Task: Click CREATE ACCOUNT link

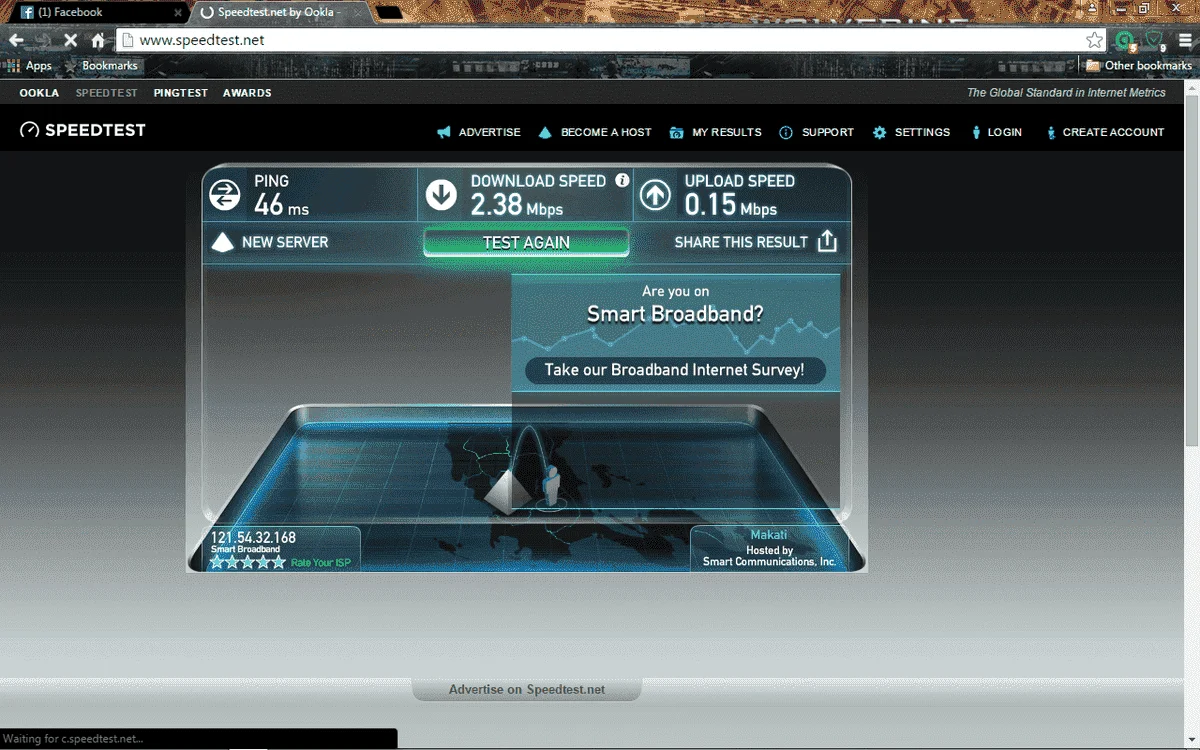Action: pyautogui.click(x=1105, y=132)
